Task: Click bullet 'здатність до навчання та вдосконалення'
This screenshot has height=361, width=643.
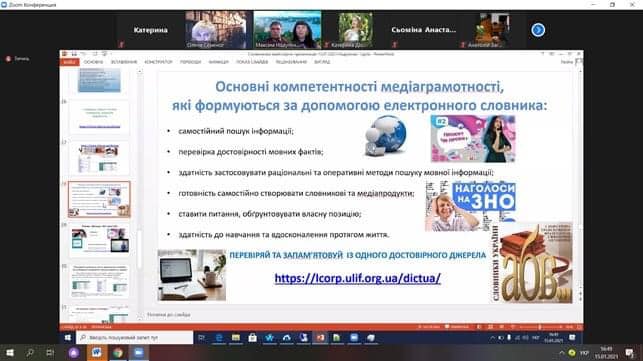Action: point(284,235)
